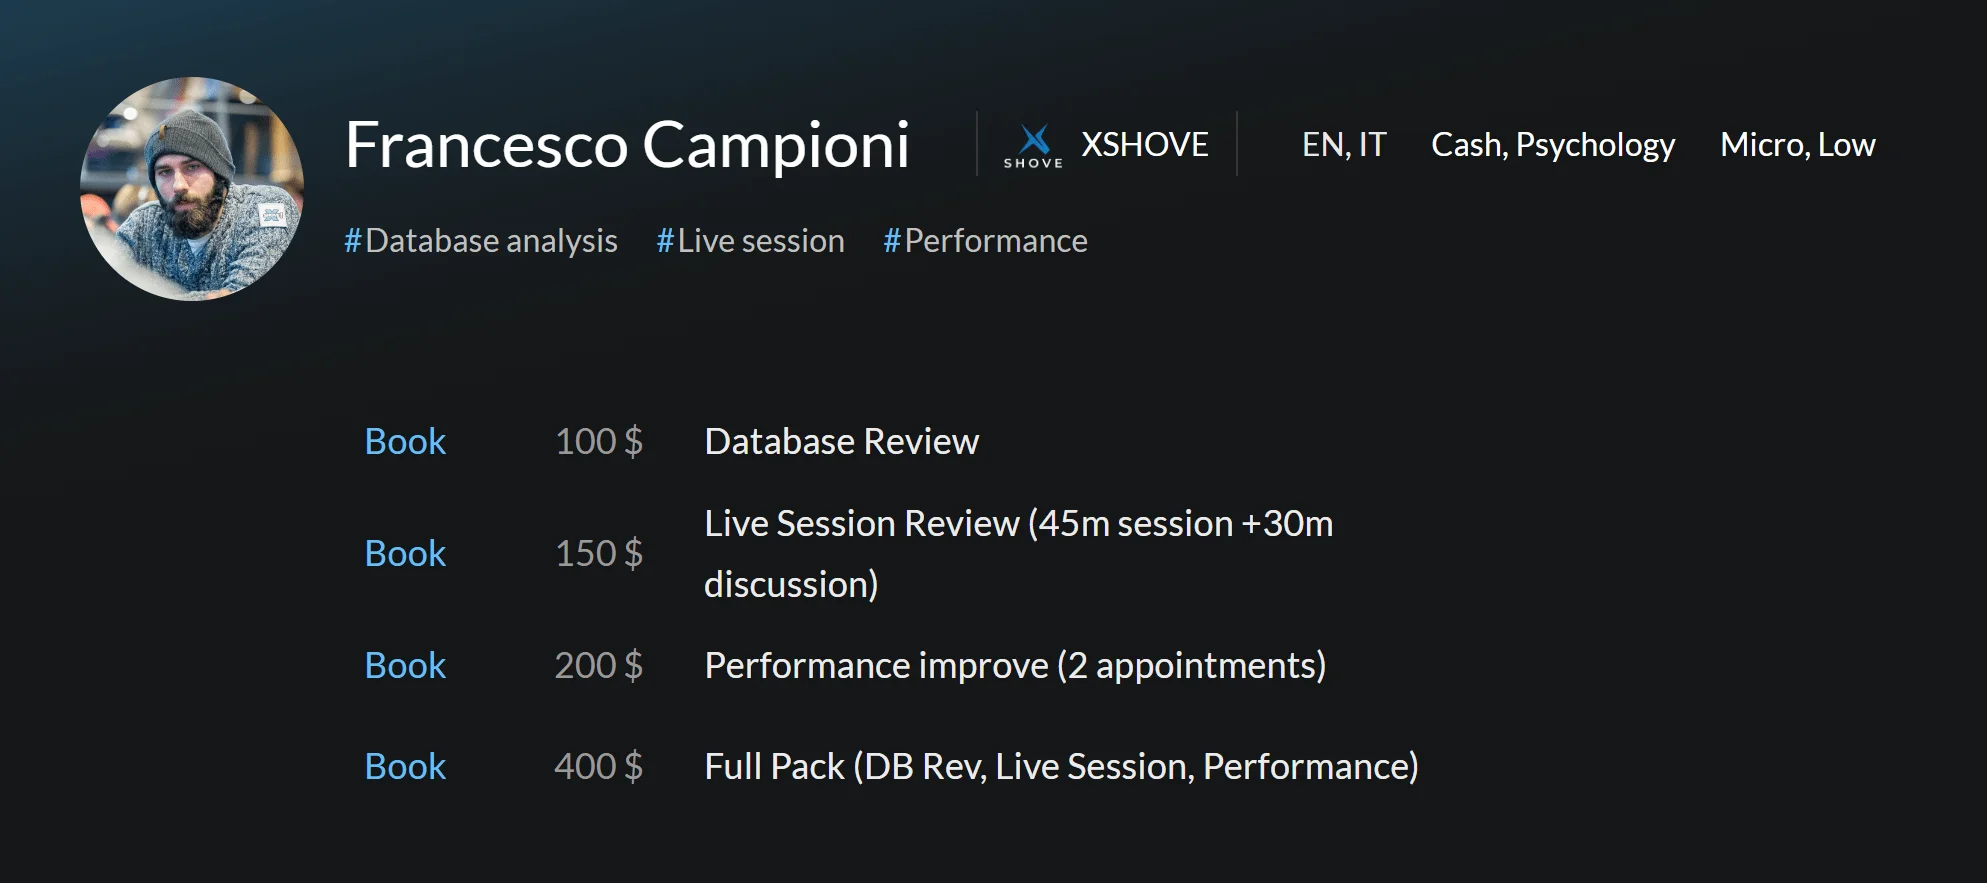Click the Database Review service title
1987x883 pixels.
pyautogui.click(x=841, y=442)
